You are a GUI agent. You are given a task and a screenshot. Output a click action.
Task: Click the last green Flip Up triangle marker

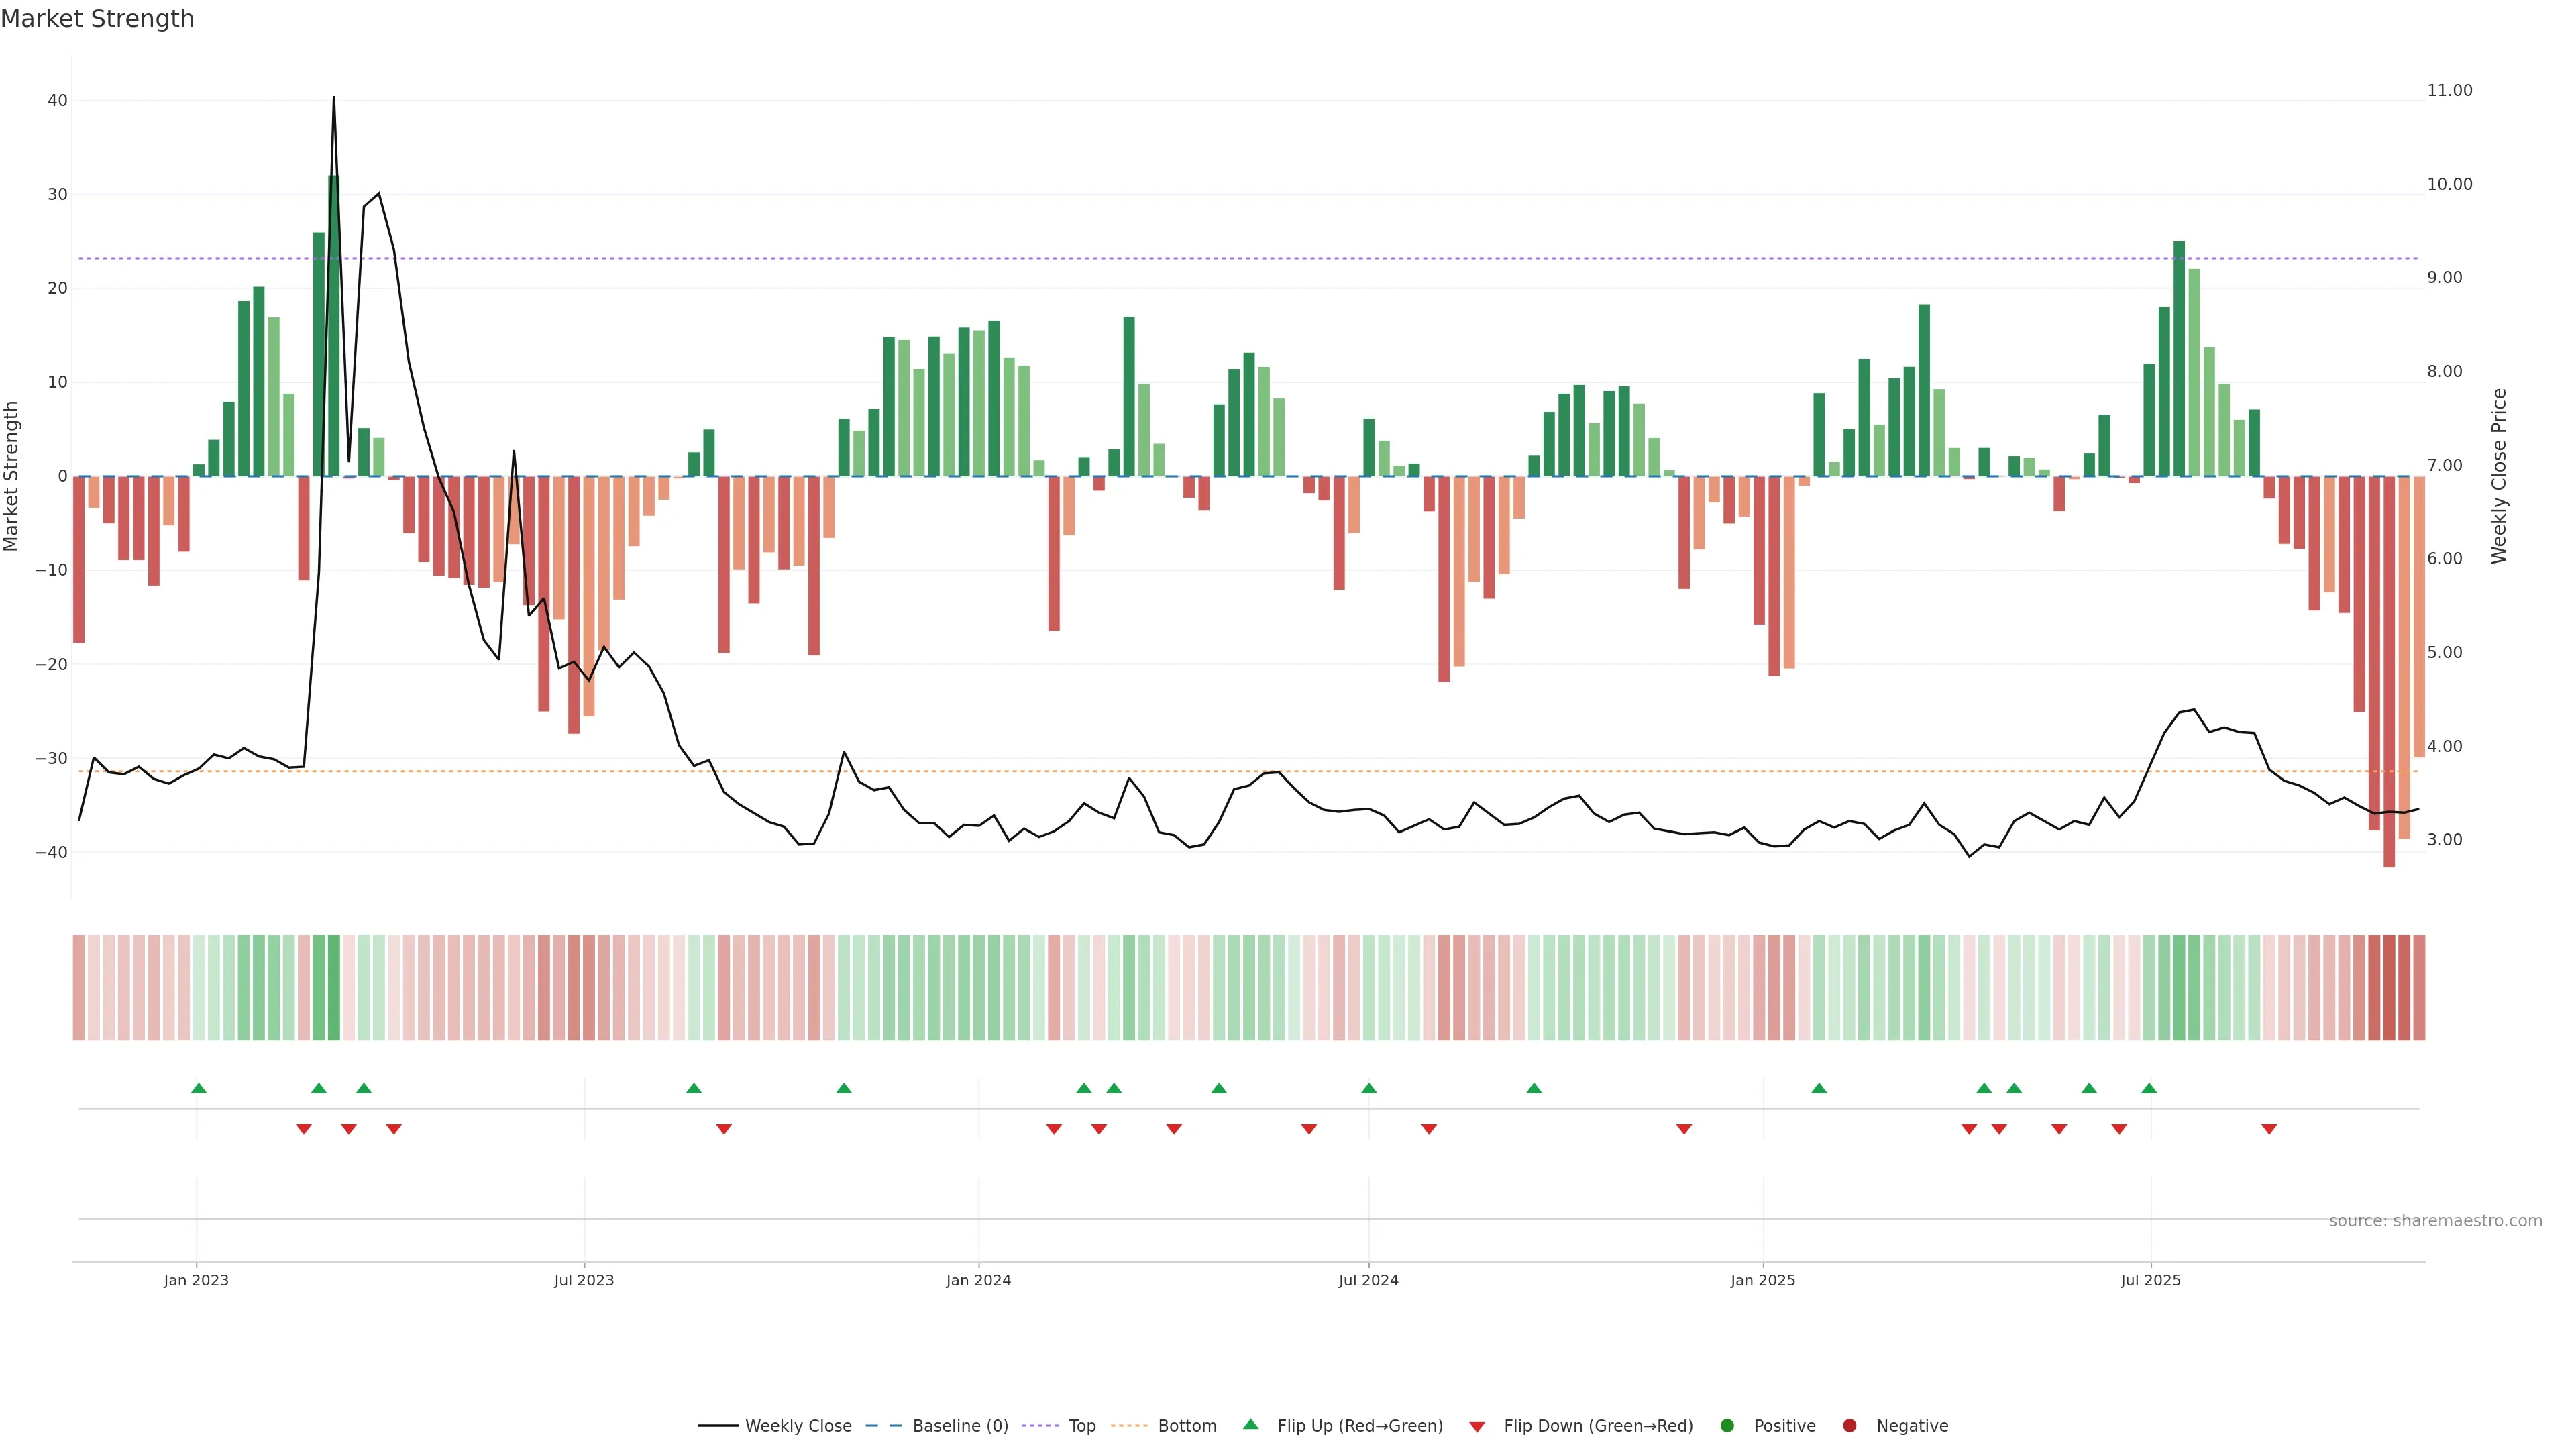coord(2149,1088)
